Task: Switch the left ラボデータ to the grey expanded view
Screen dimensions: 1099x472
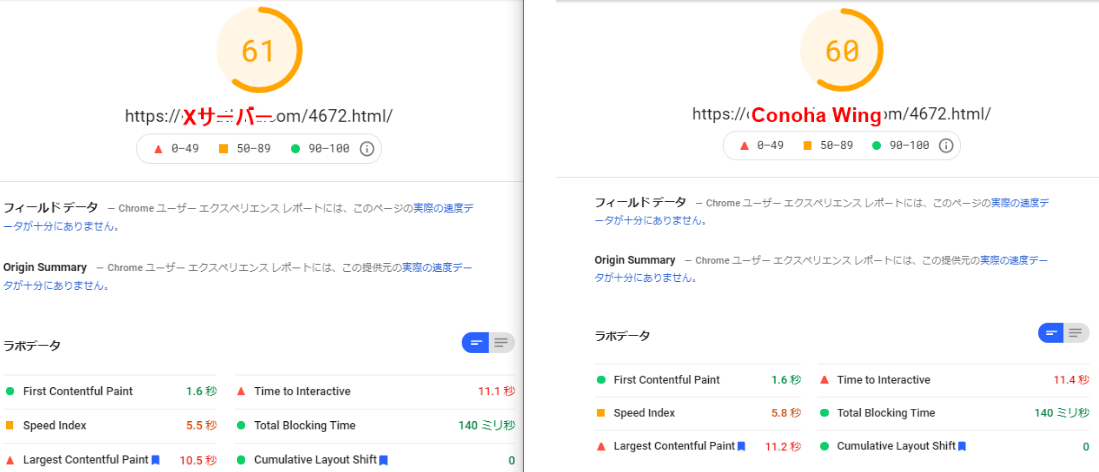Action: [x=502, y=343]
